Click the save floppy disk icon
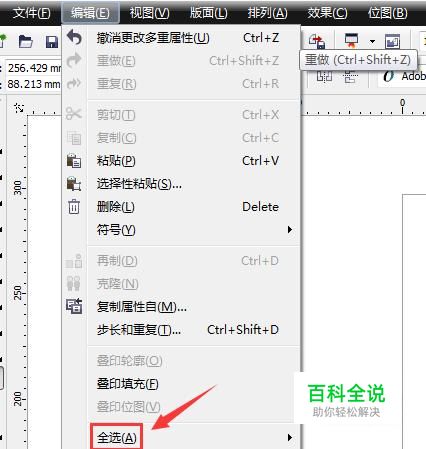This screenshot has height=449, width=426. [x=52, y=42]
